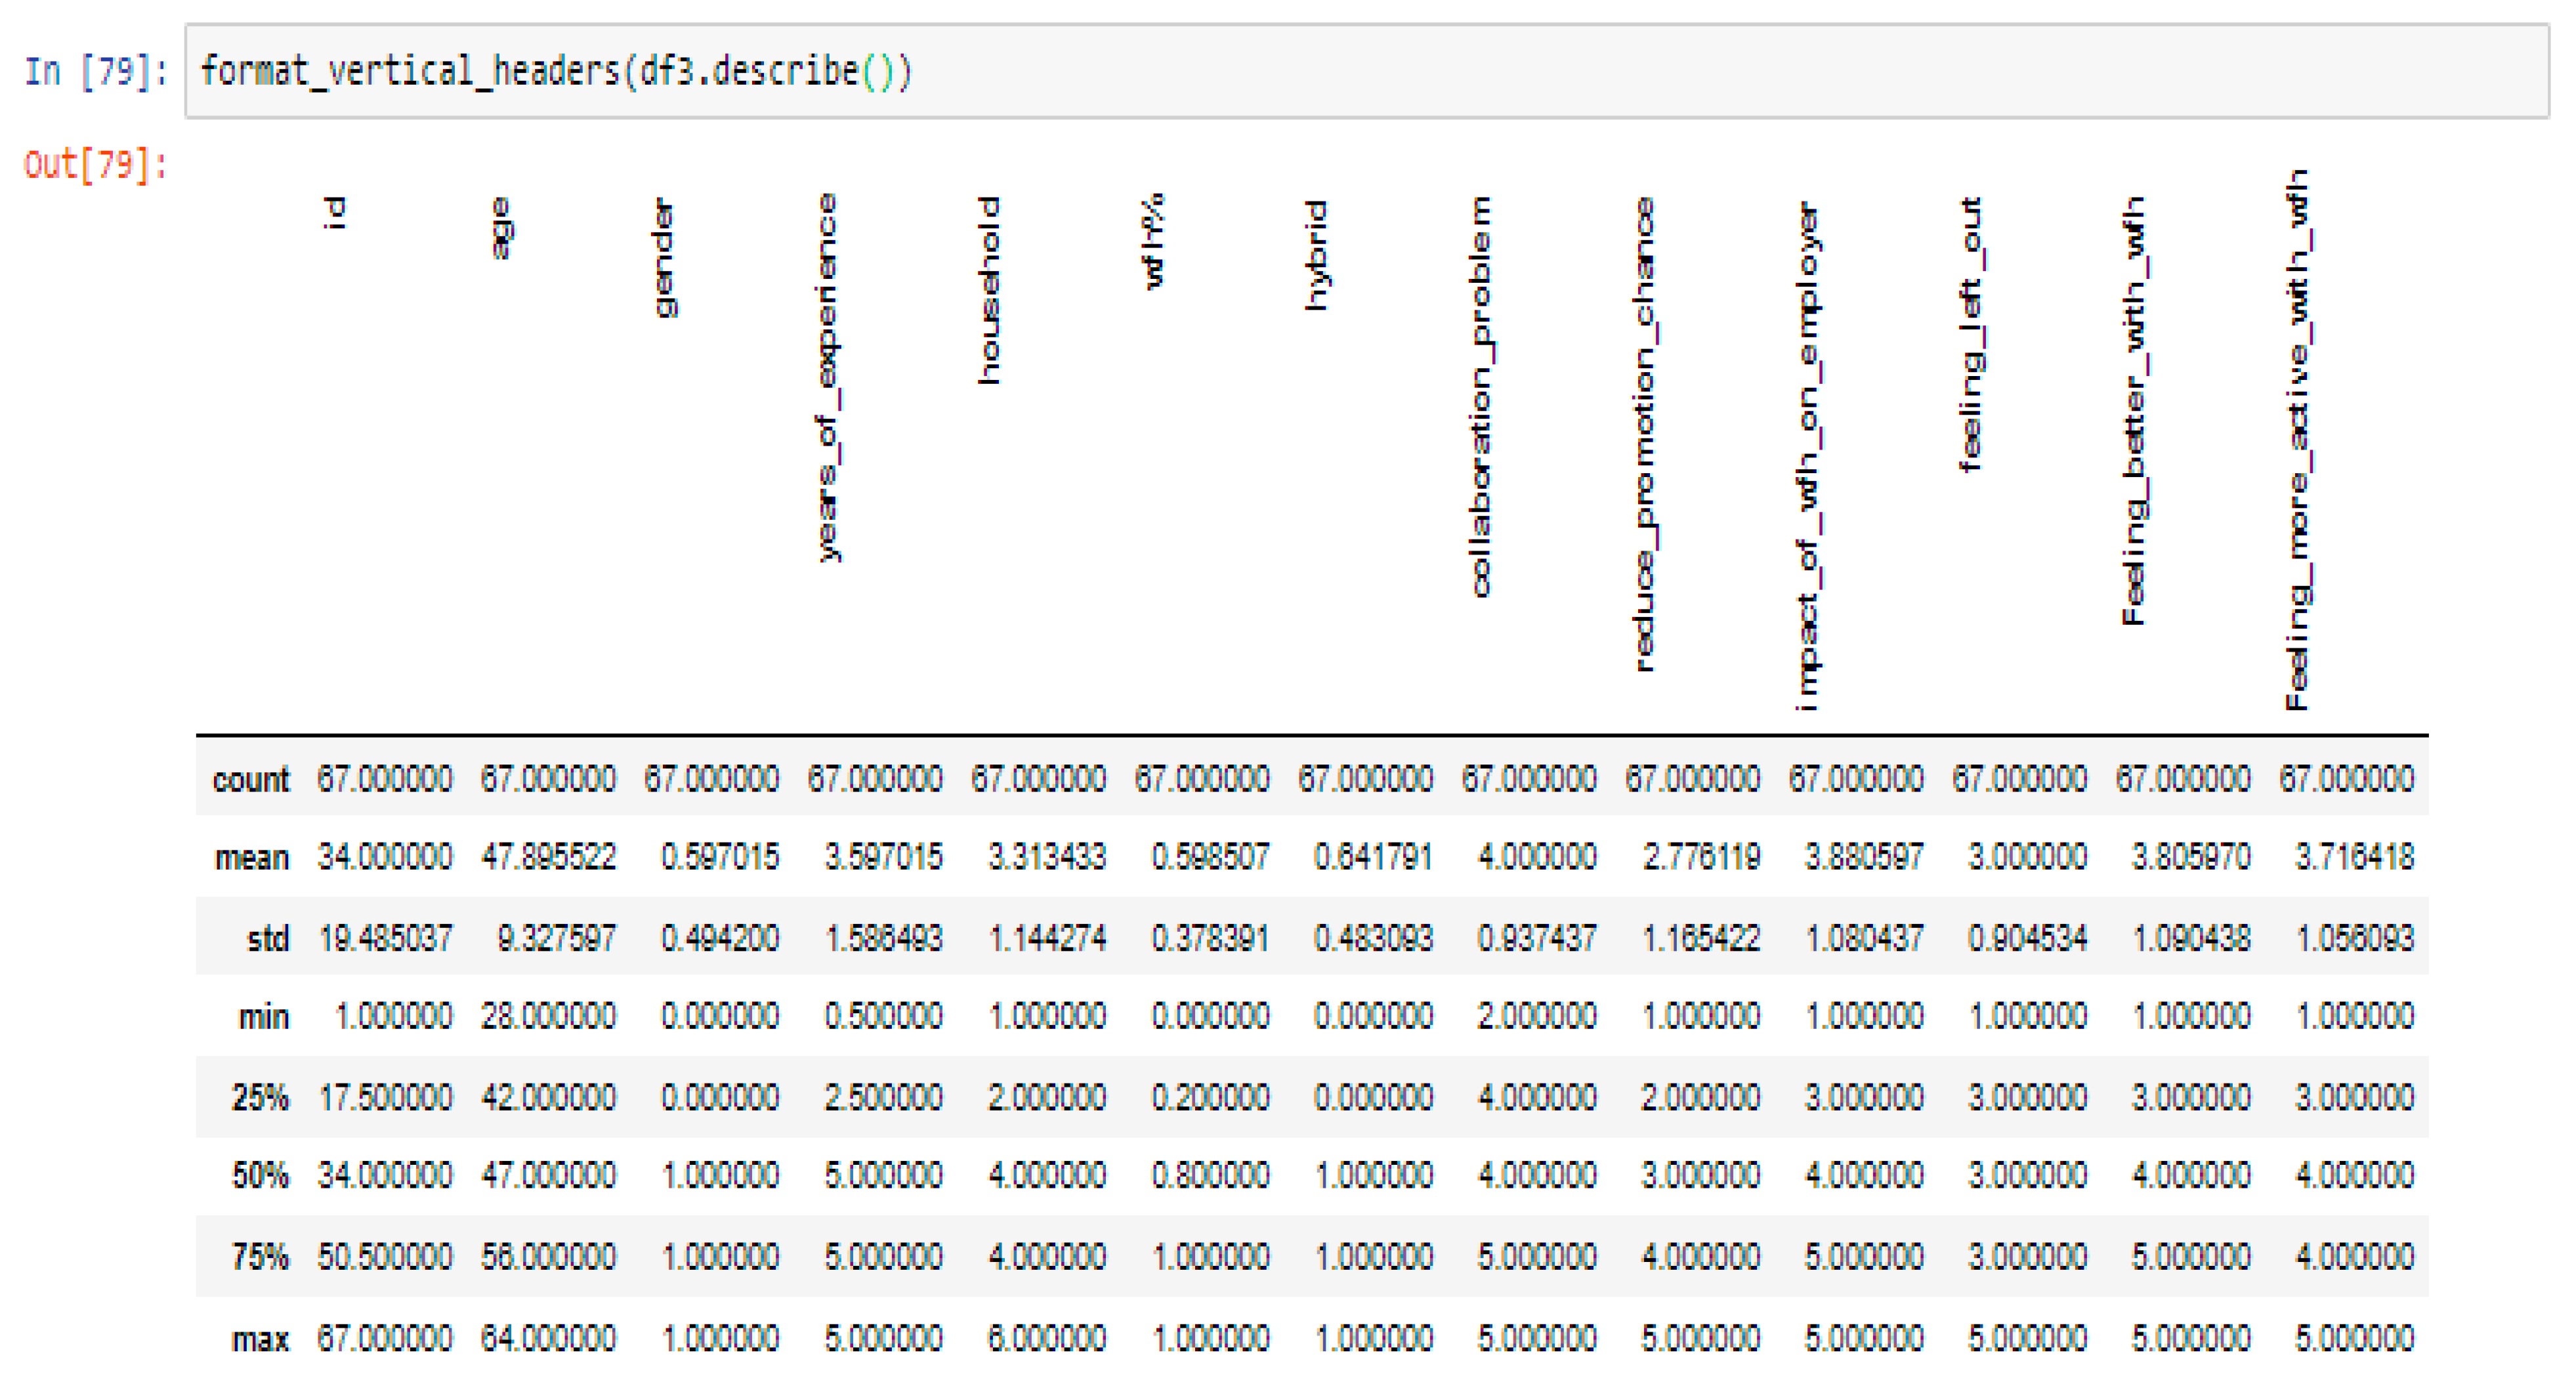Click the code input cell field
Image resolution: width=2576 pixels, height=1386 pixels.
(1366, 71)
